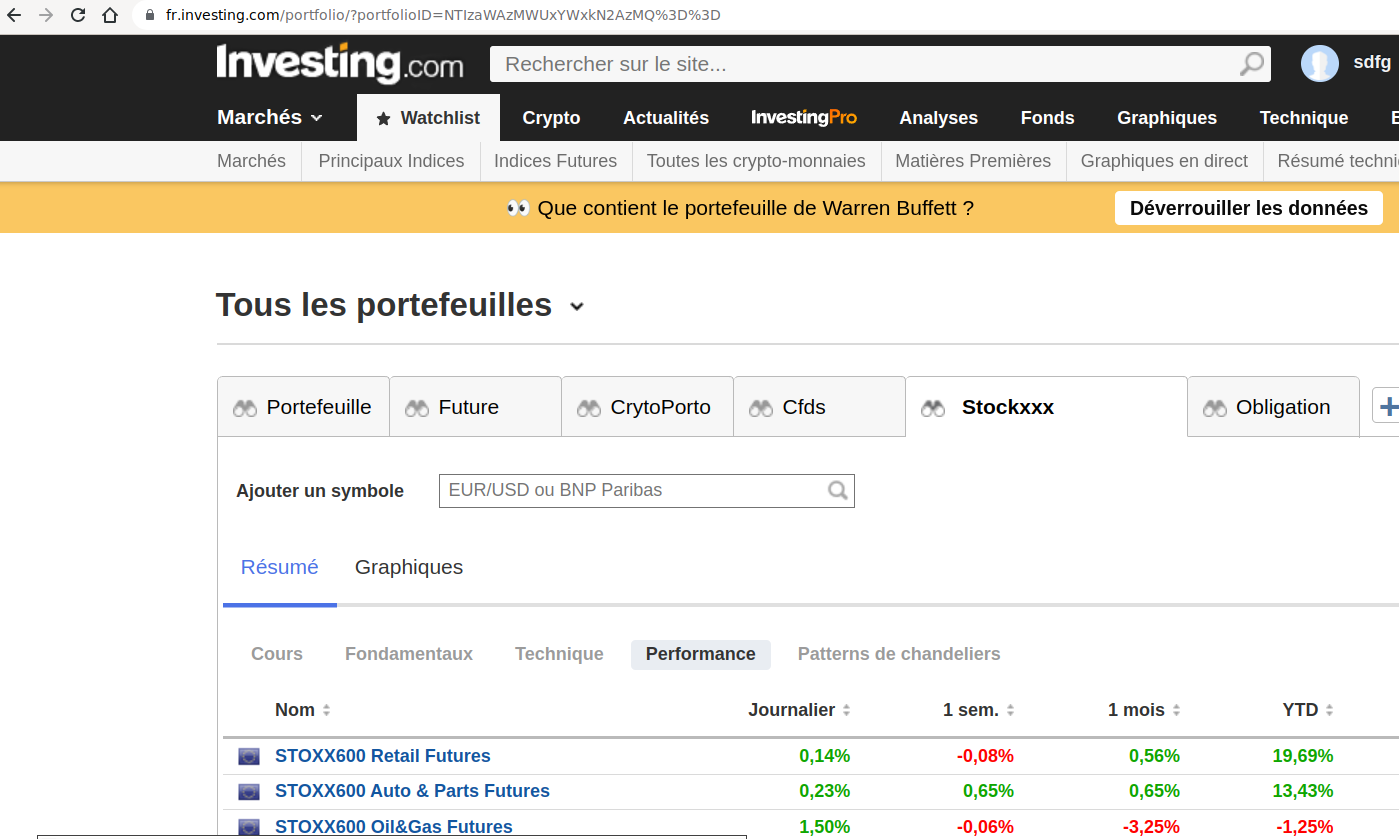This screenshot has height=839, width=1399.
Task: Open the CrytoPorto watchlist tab
Action: 648,407
